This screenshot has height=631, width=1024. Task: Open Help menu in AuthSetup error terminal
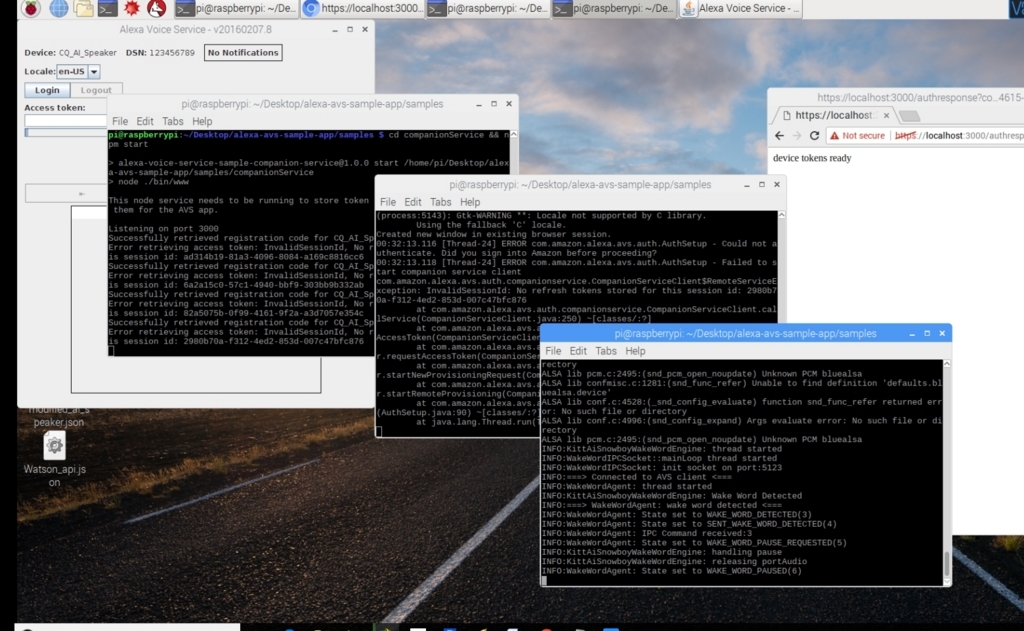tap(470, 202)
